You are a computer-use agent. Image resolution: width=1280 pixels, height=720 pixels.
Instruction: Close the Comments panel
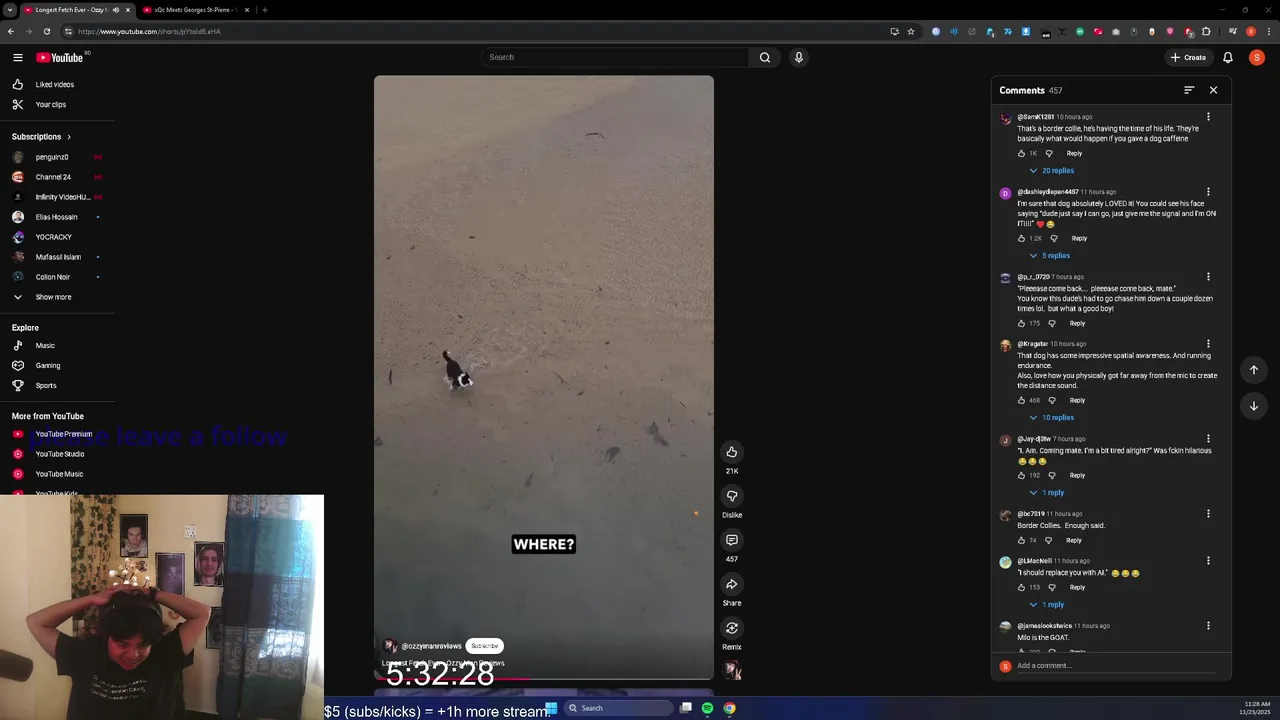(1214, 90)
